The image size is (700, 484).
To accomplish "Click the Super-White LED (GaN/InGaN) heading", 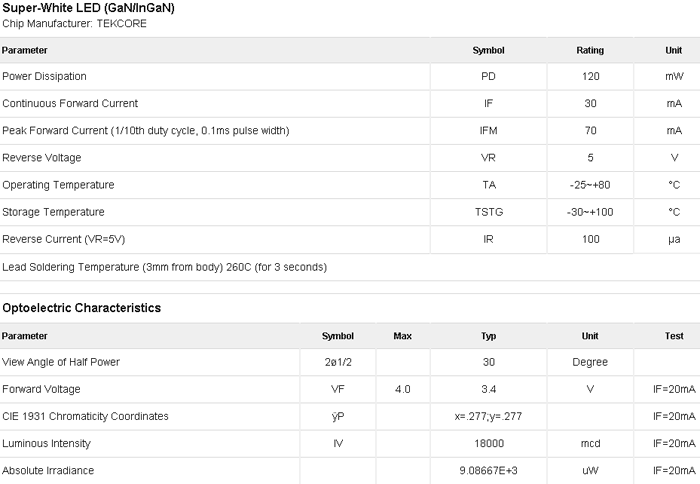I will pos(88,8).
